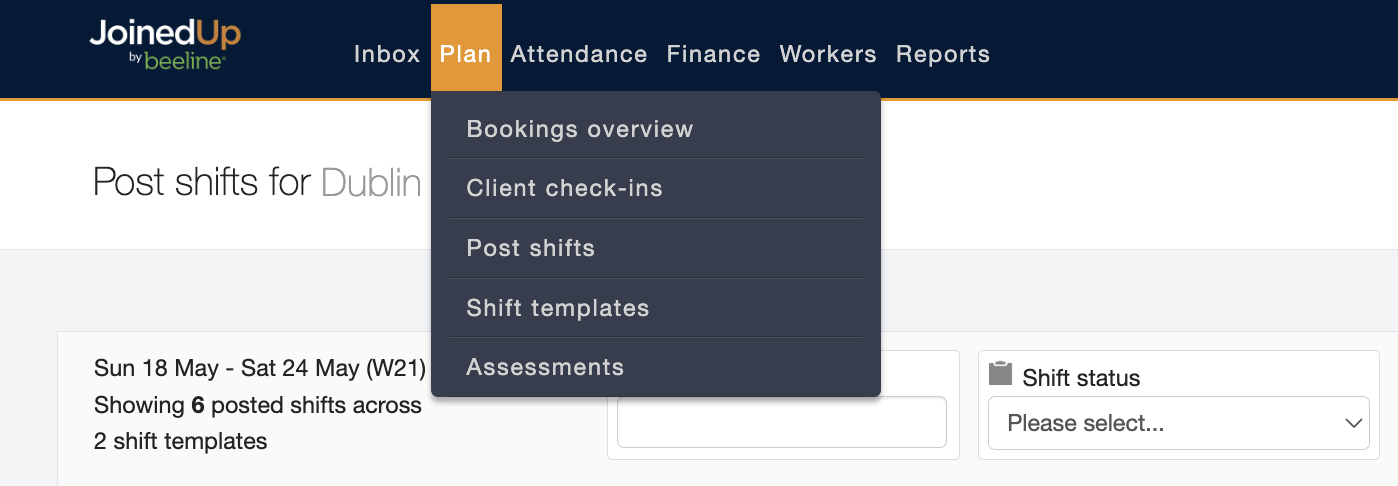
Task: Click the 'Showing 6 posted shifts' text
Action: point(257,405)
